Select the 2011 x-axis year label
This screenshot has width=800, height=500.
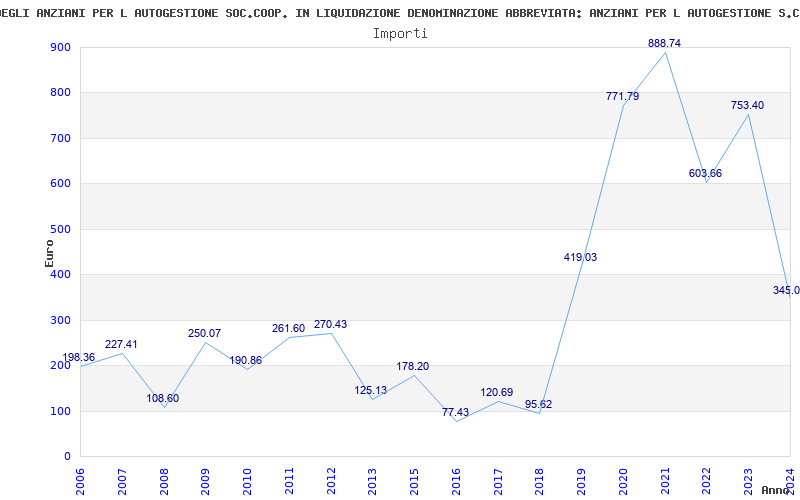pyautogui.click(x=289, y=482)
